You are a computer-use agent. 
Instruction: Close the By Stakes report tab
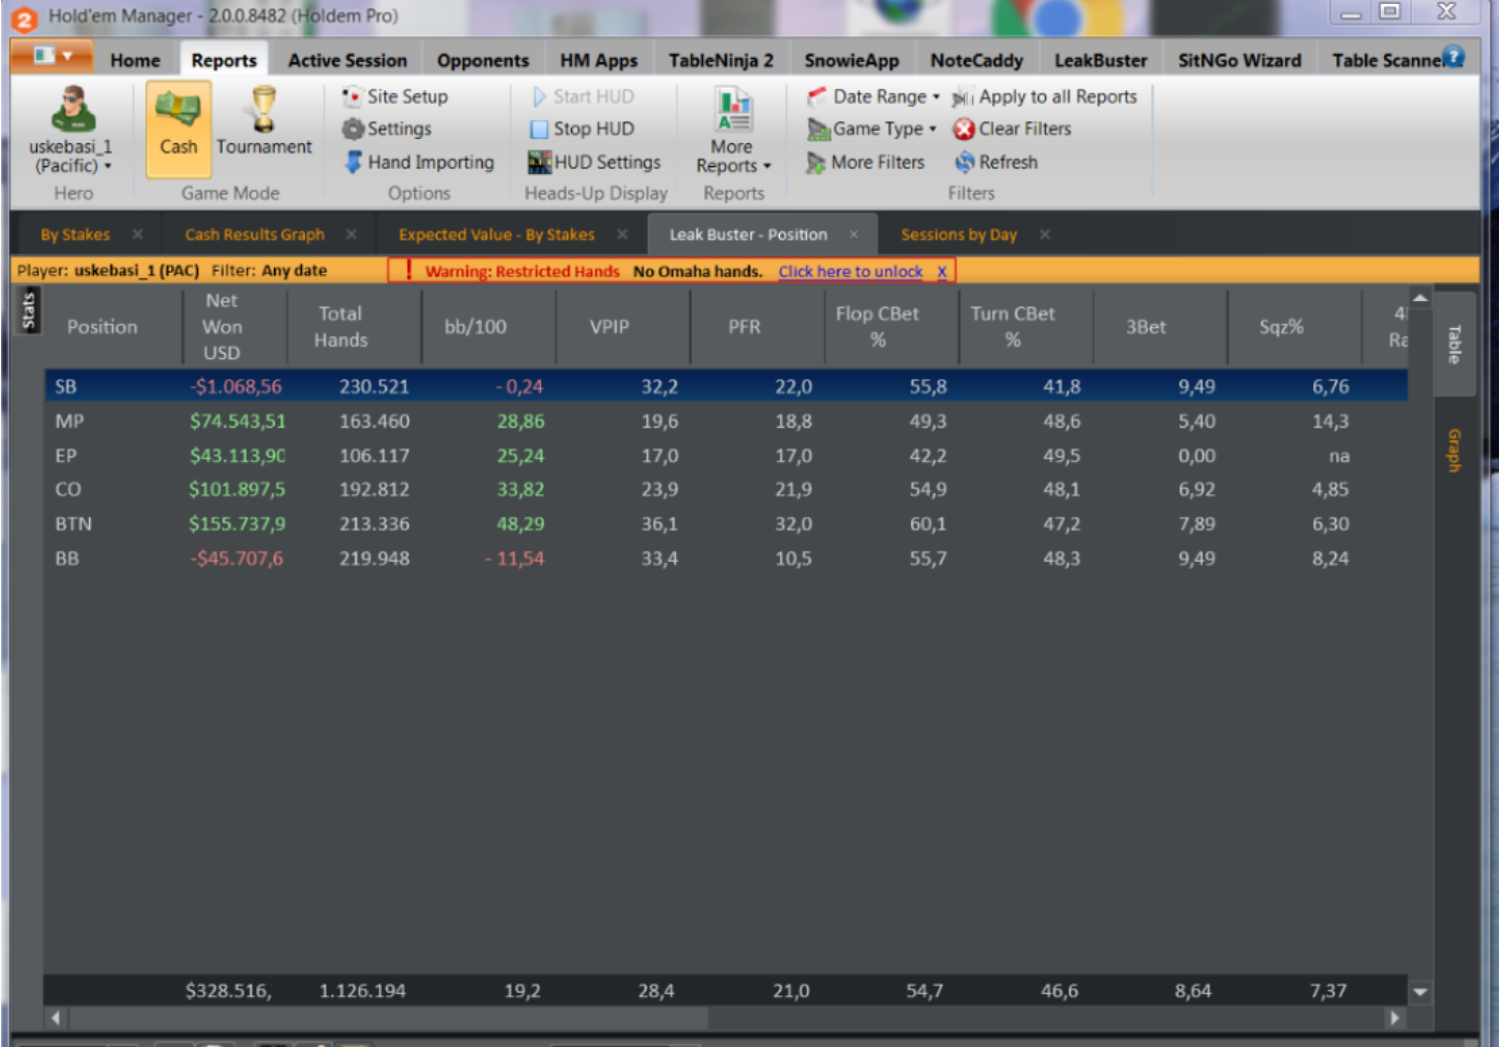[138, 235]
